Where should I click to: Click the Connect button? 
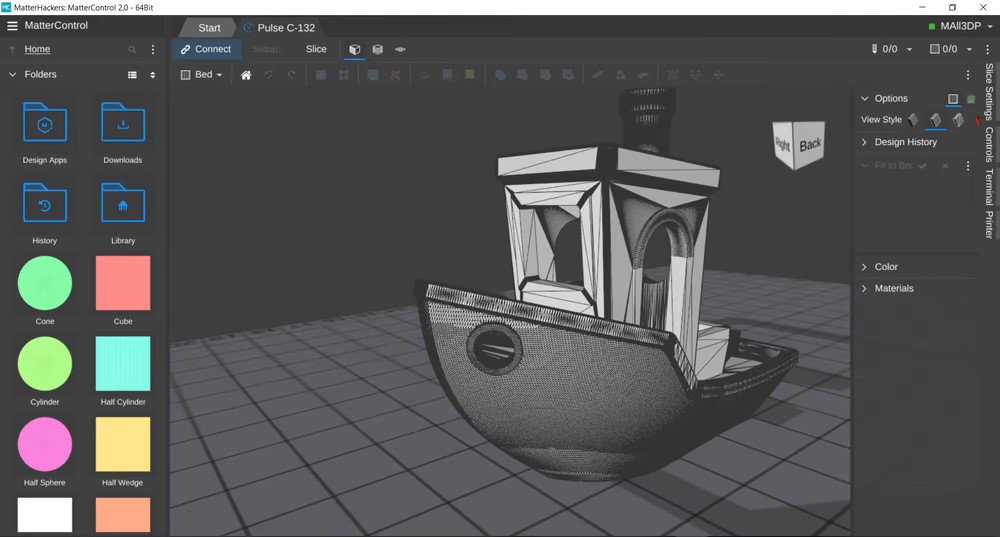(x=205, y=49)
